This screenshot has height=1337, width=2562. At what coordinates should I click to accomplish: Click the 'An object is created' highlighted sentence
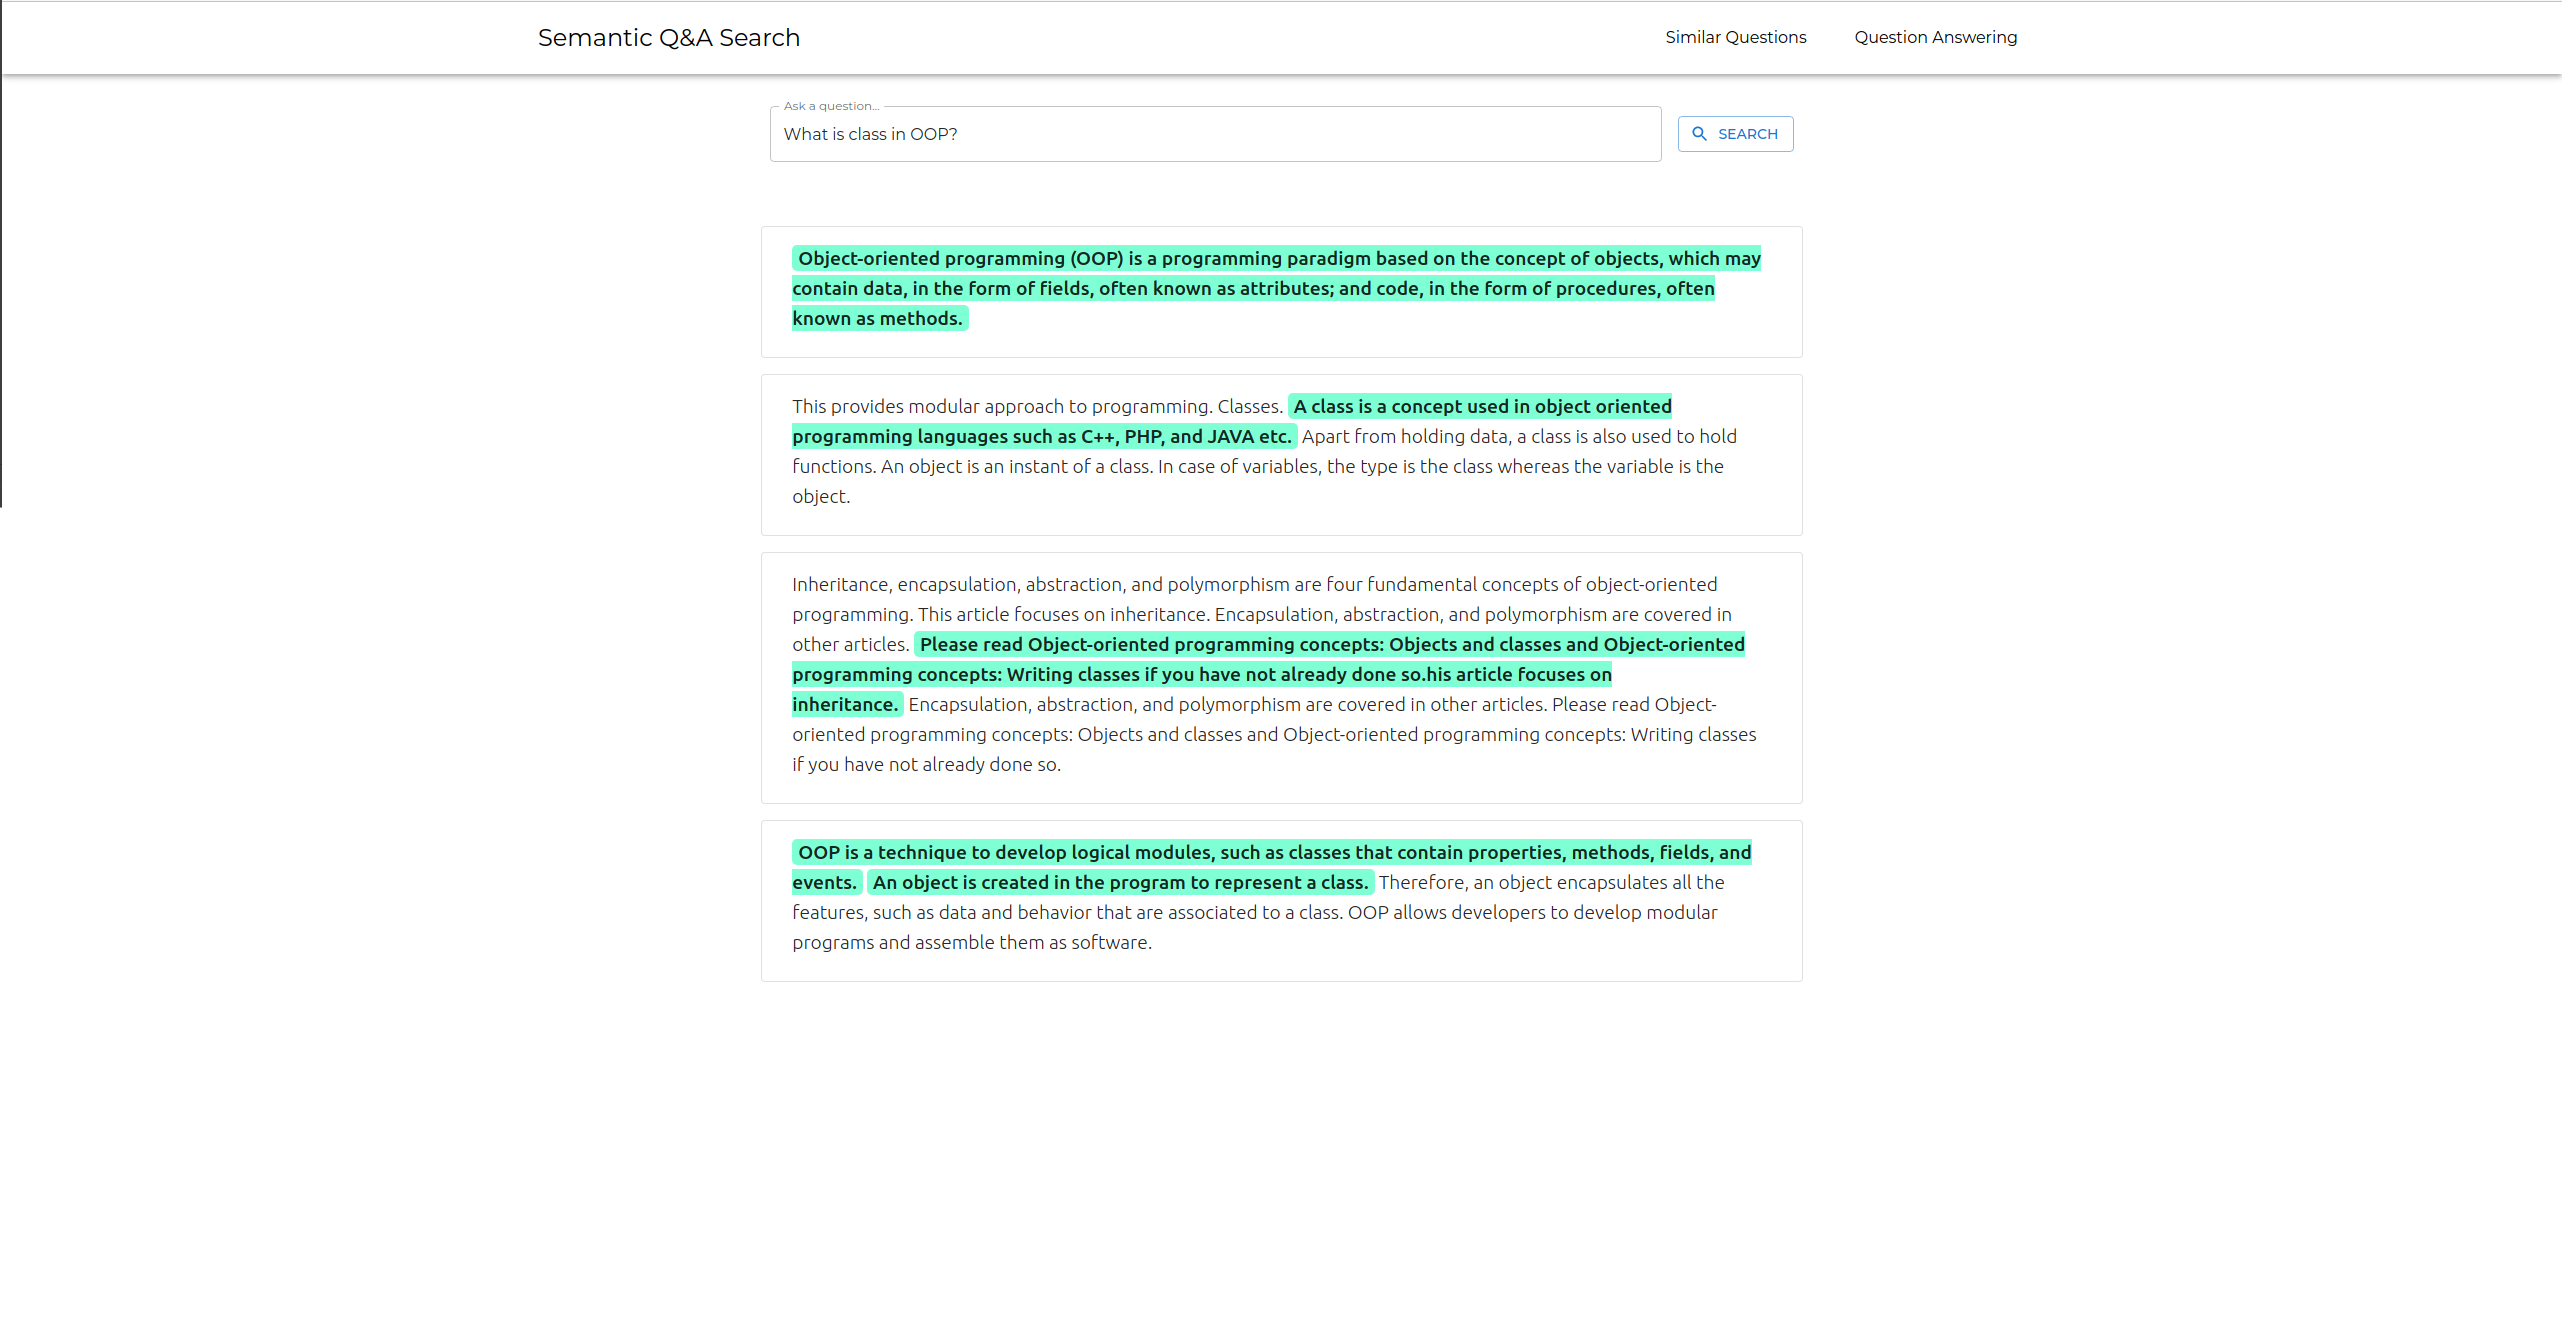1120,883
